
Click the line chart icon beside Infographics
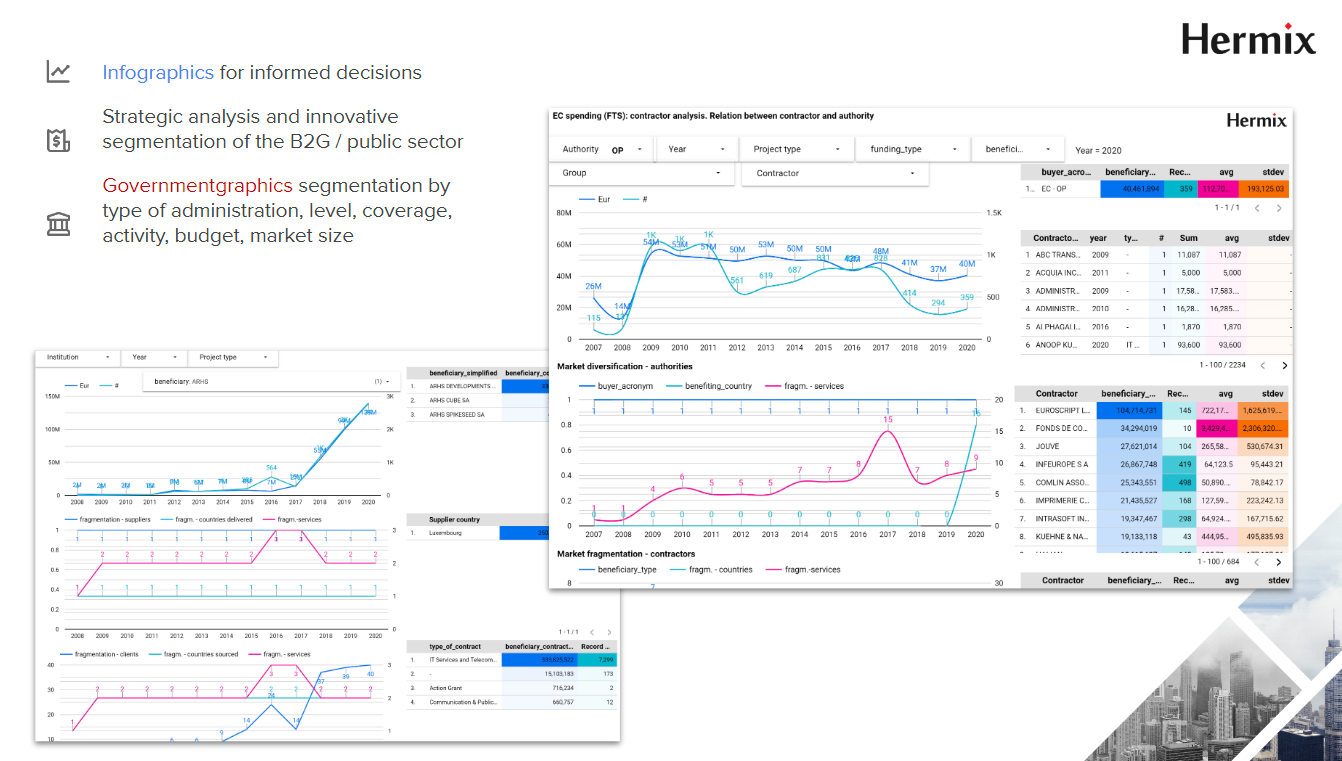(58, 72)
